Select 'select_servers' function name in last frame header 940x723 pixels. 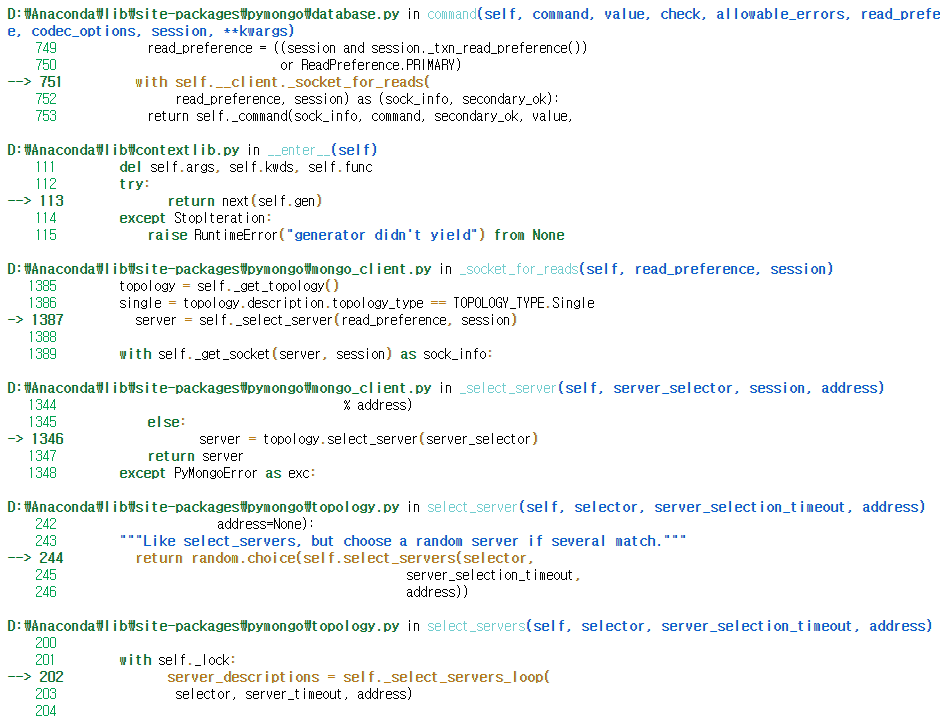[x=476, y=626]
